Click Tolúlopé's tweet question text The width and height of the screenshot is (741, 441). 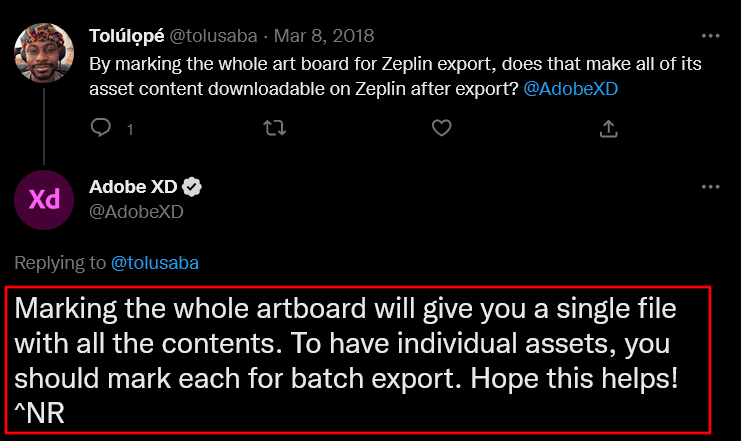pyautogui.click(x=400, y=64)
